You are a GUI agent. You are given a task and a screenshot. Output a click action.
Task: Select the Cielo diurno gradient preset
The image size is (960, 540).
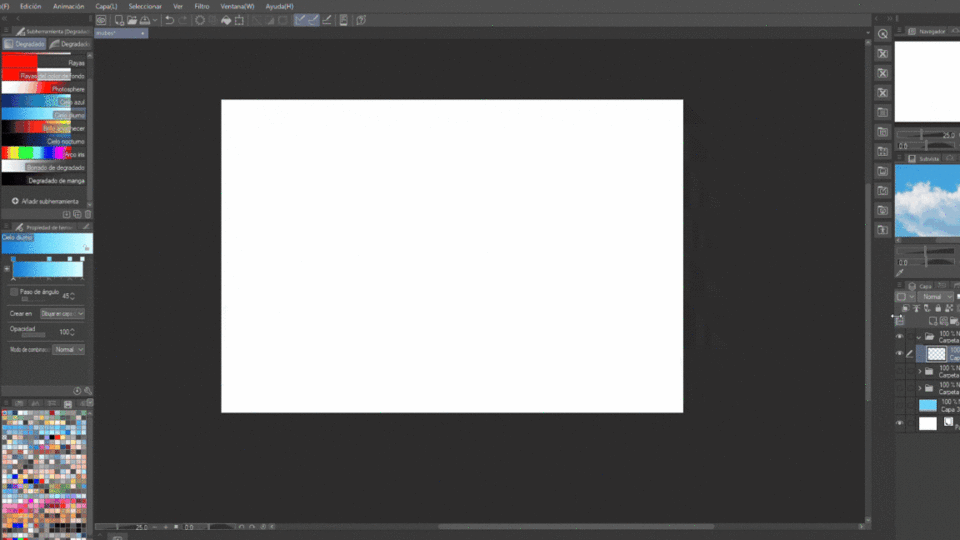point(43,115)
